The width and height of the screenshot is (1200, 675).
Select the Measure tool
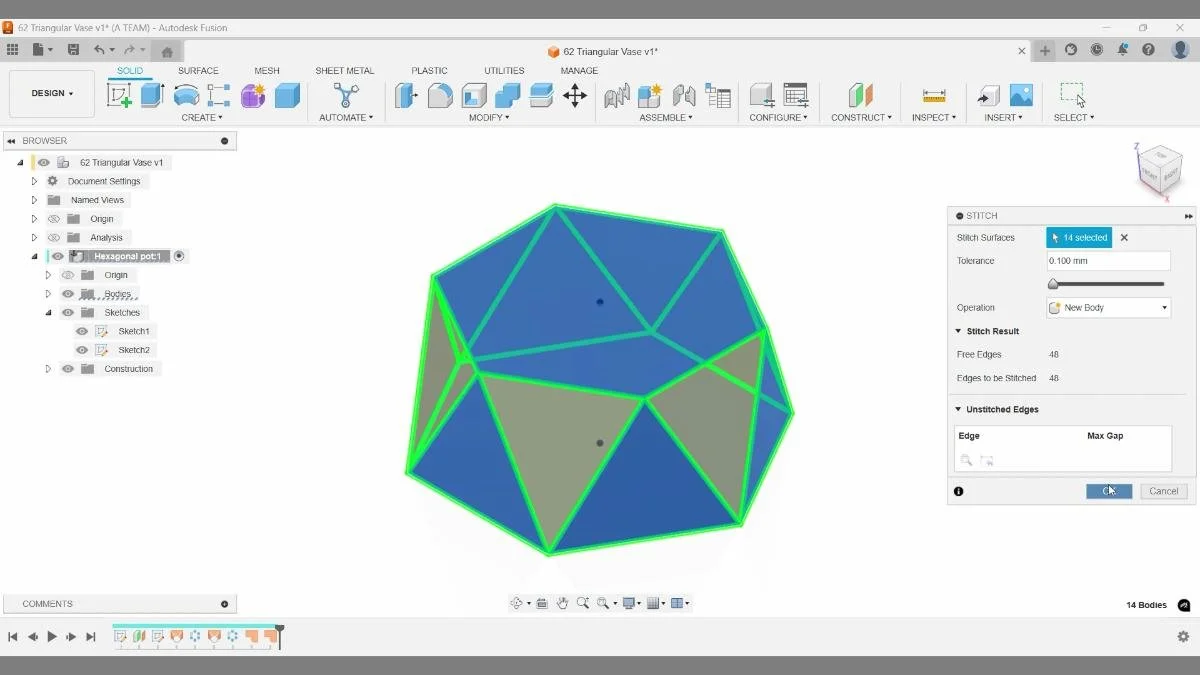(x=934, y=95)
